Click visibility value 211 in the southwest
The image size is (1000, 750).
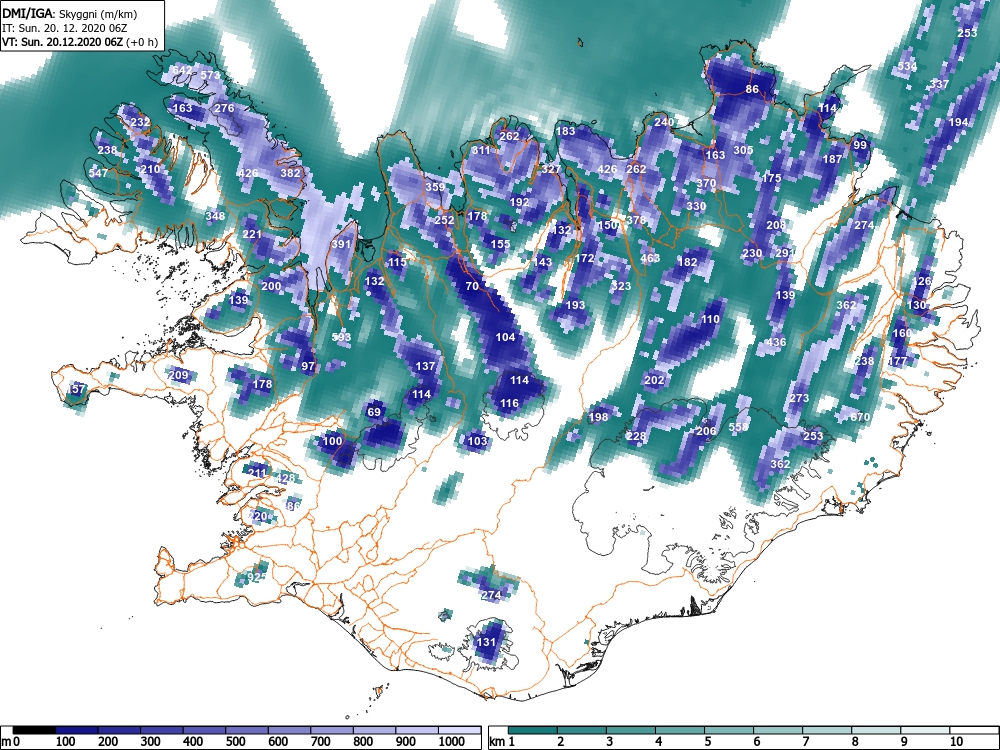pyautogui.click(x=256, y=473)
